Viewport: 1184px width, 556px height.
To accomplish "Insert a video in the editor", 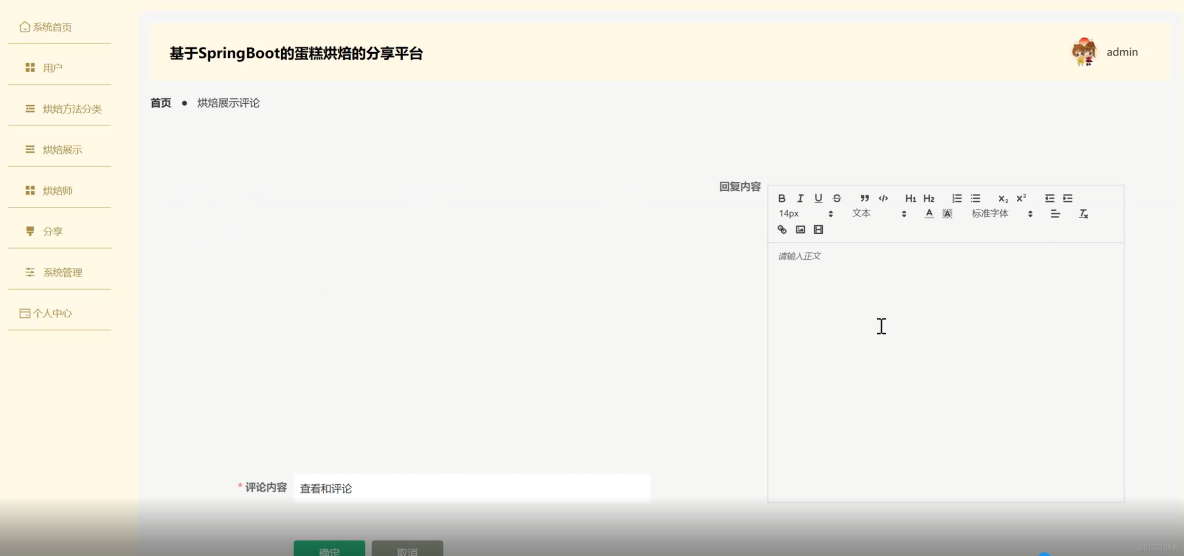I will click(x=819, y=230).
